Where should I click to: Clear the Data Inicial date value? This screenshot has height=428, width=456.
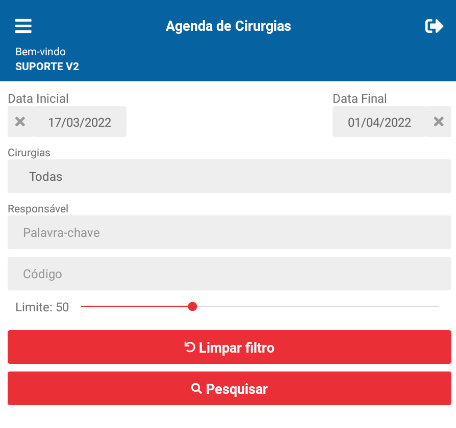click(x=20, y=122)
